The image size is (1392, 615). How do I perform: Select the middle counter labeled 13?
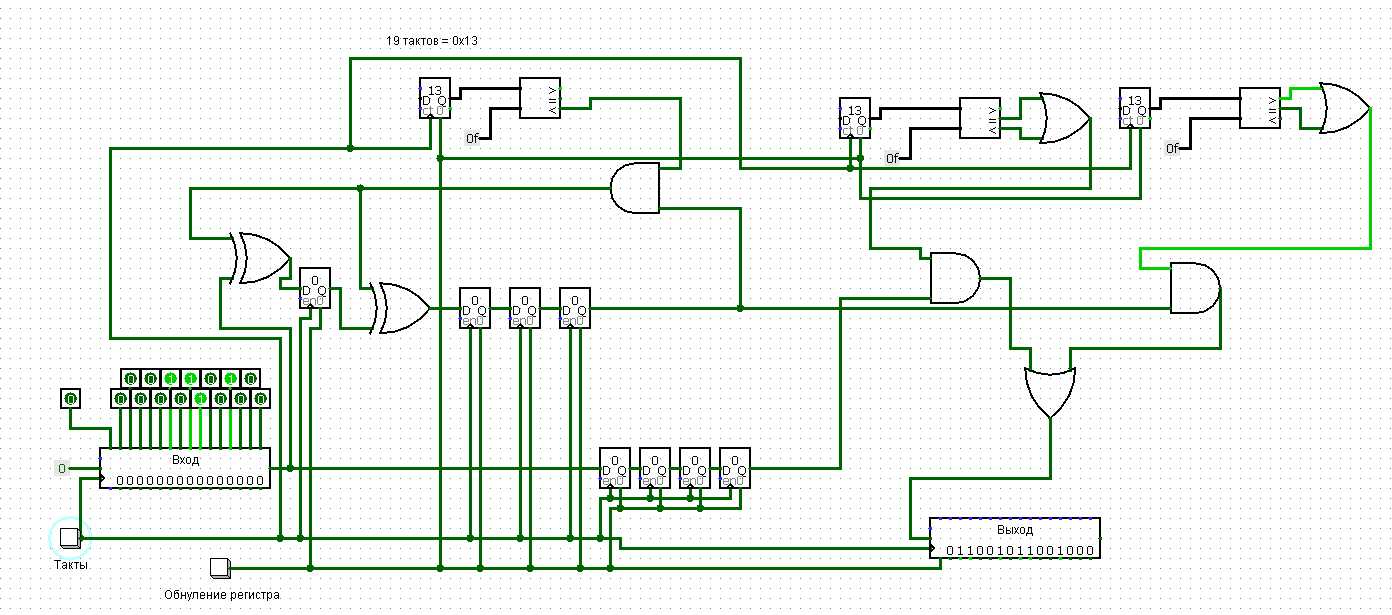(x=855, y=118)
